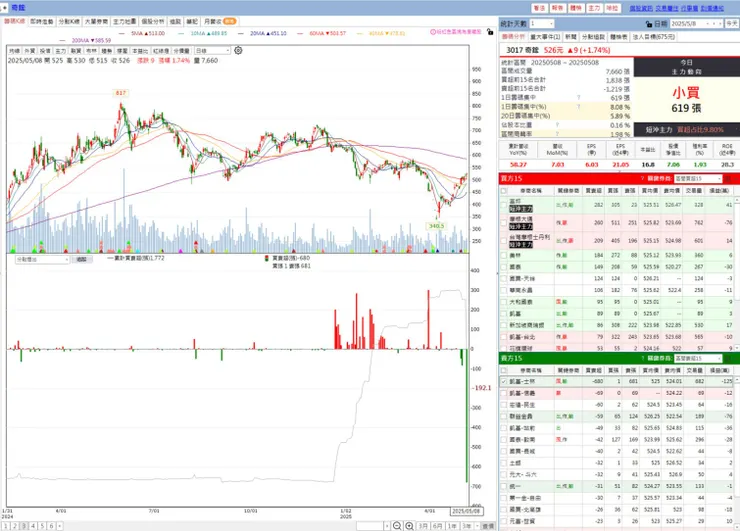Click the input box next to the zoom icons
740x531 pixels.
(x=370, y=526)
